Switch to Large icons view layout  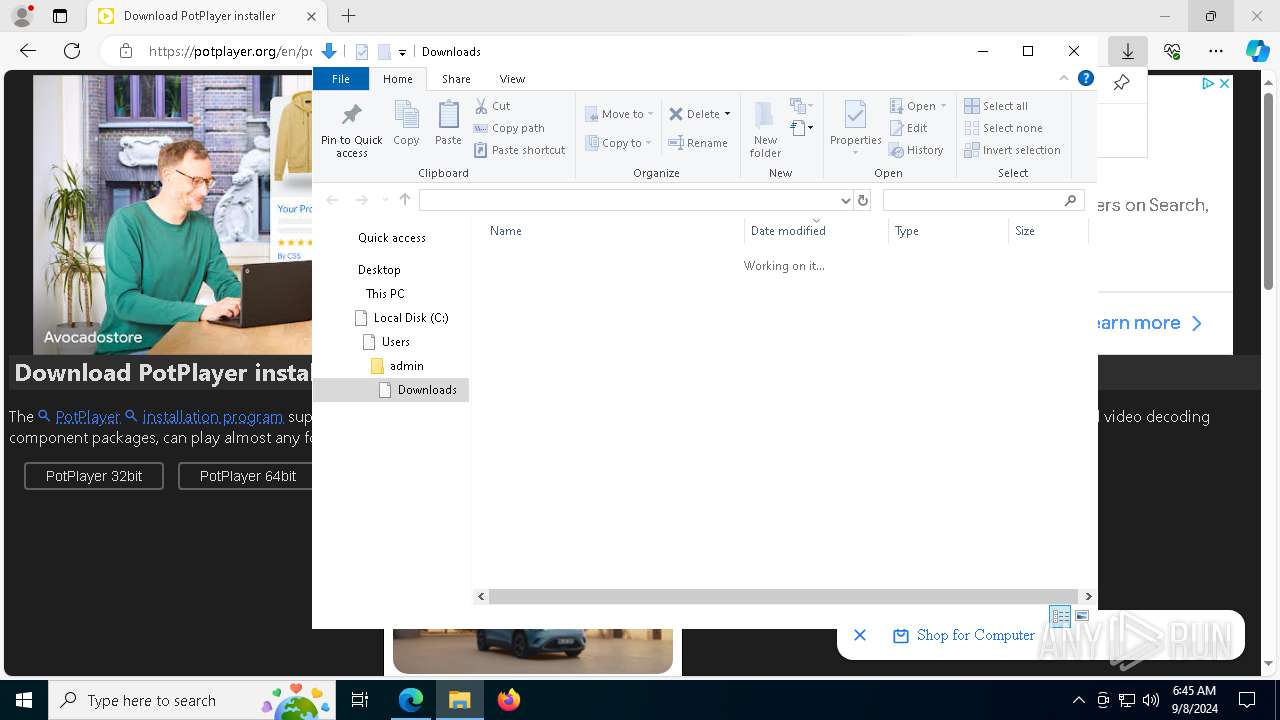pyautogui.click(x=1082, y=616)
